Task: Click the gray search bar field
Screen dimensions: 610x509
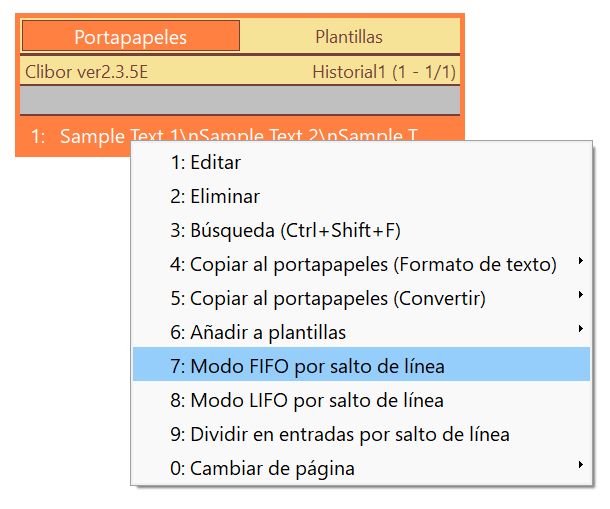Action: [x=240, y=100]
